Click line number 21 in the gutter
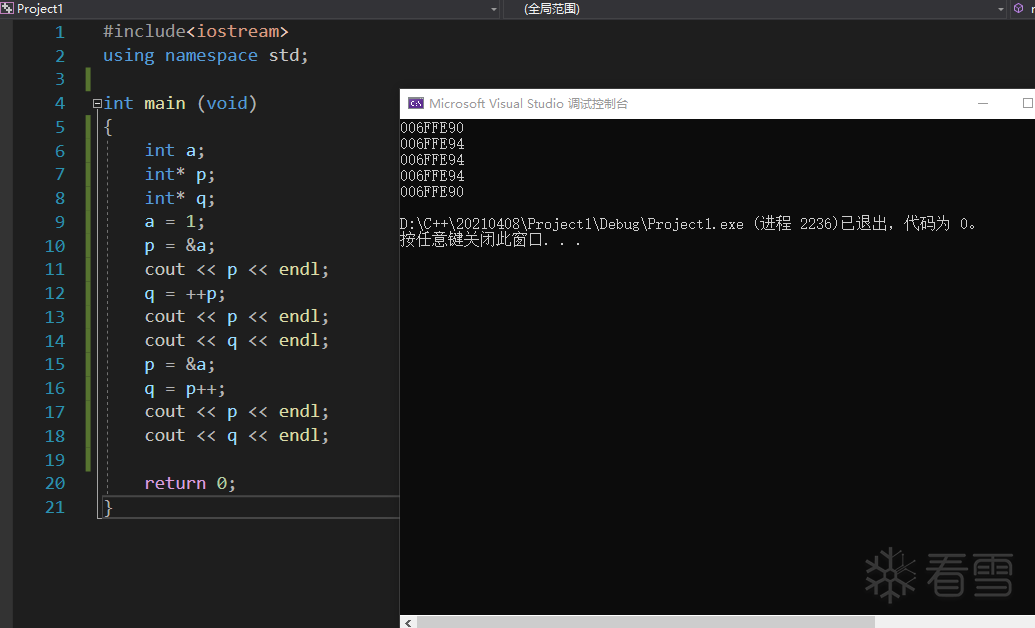Viewport: 1035px width, 628px height. click(55, 507)
